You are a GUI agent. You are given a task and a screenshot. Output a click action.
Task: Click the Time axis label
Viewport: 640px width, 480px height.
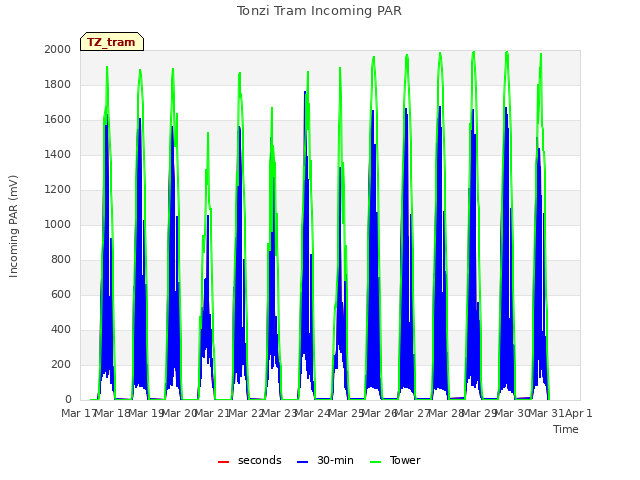(x=566, y=429)
